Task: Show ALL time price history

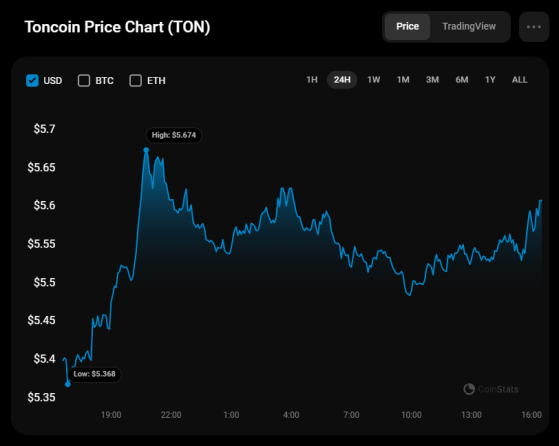Action: (519, 80)
